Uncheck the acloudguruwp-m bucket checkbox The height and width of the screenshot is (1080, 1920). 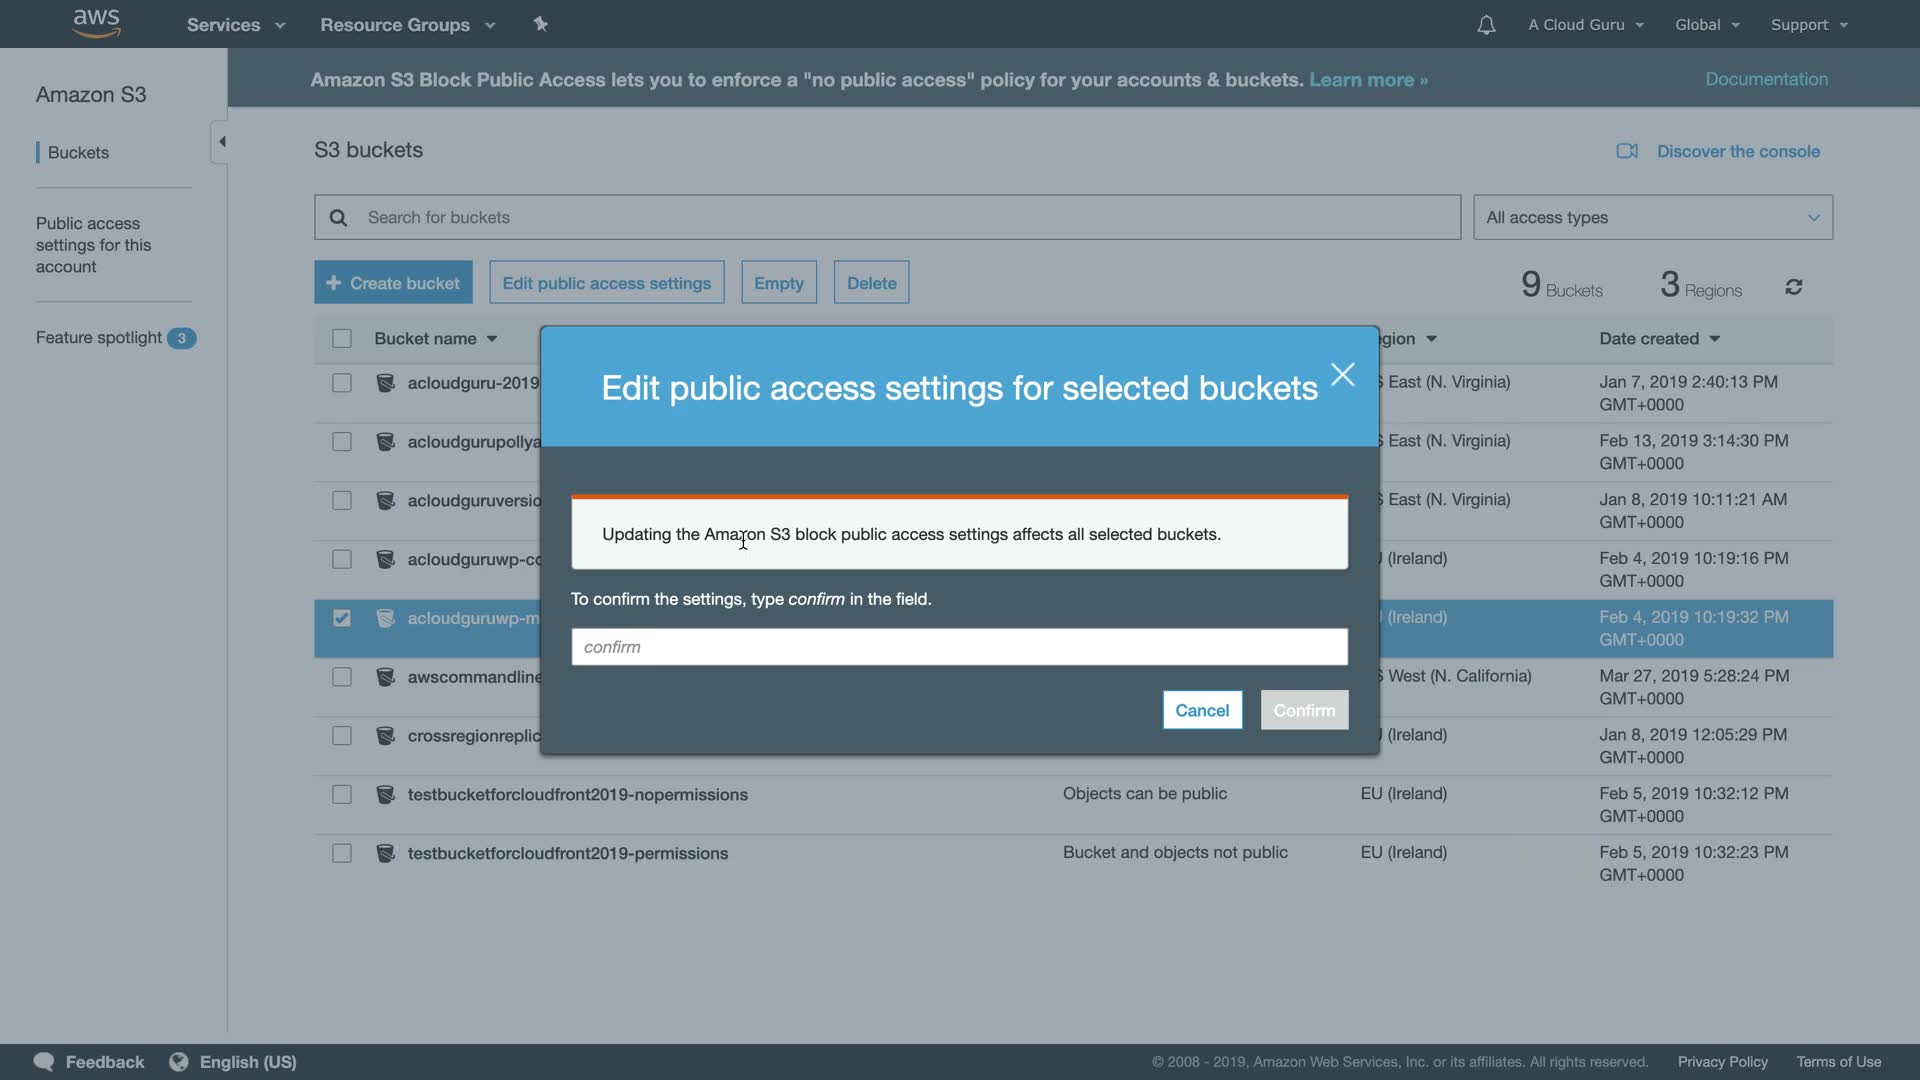342,618
